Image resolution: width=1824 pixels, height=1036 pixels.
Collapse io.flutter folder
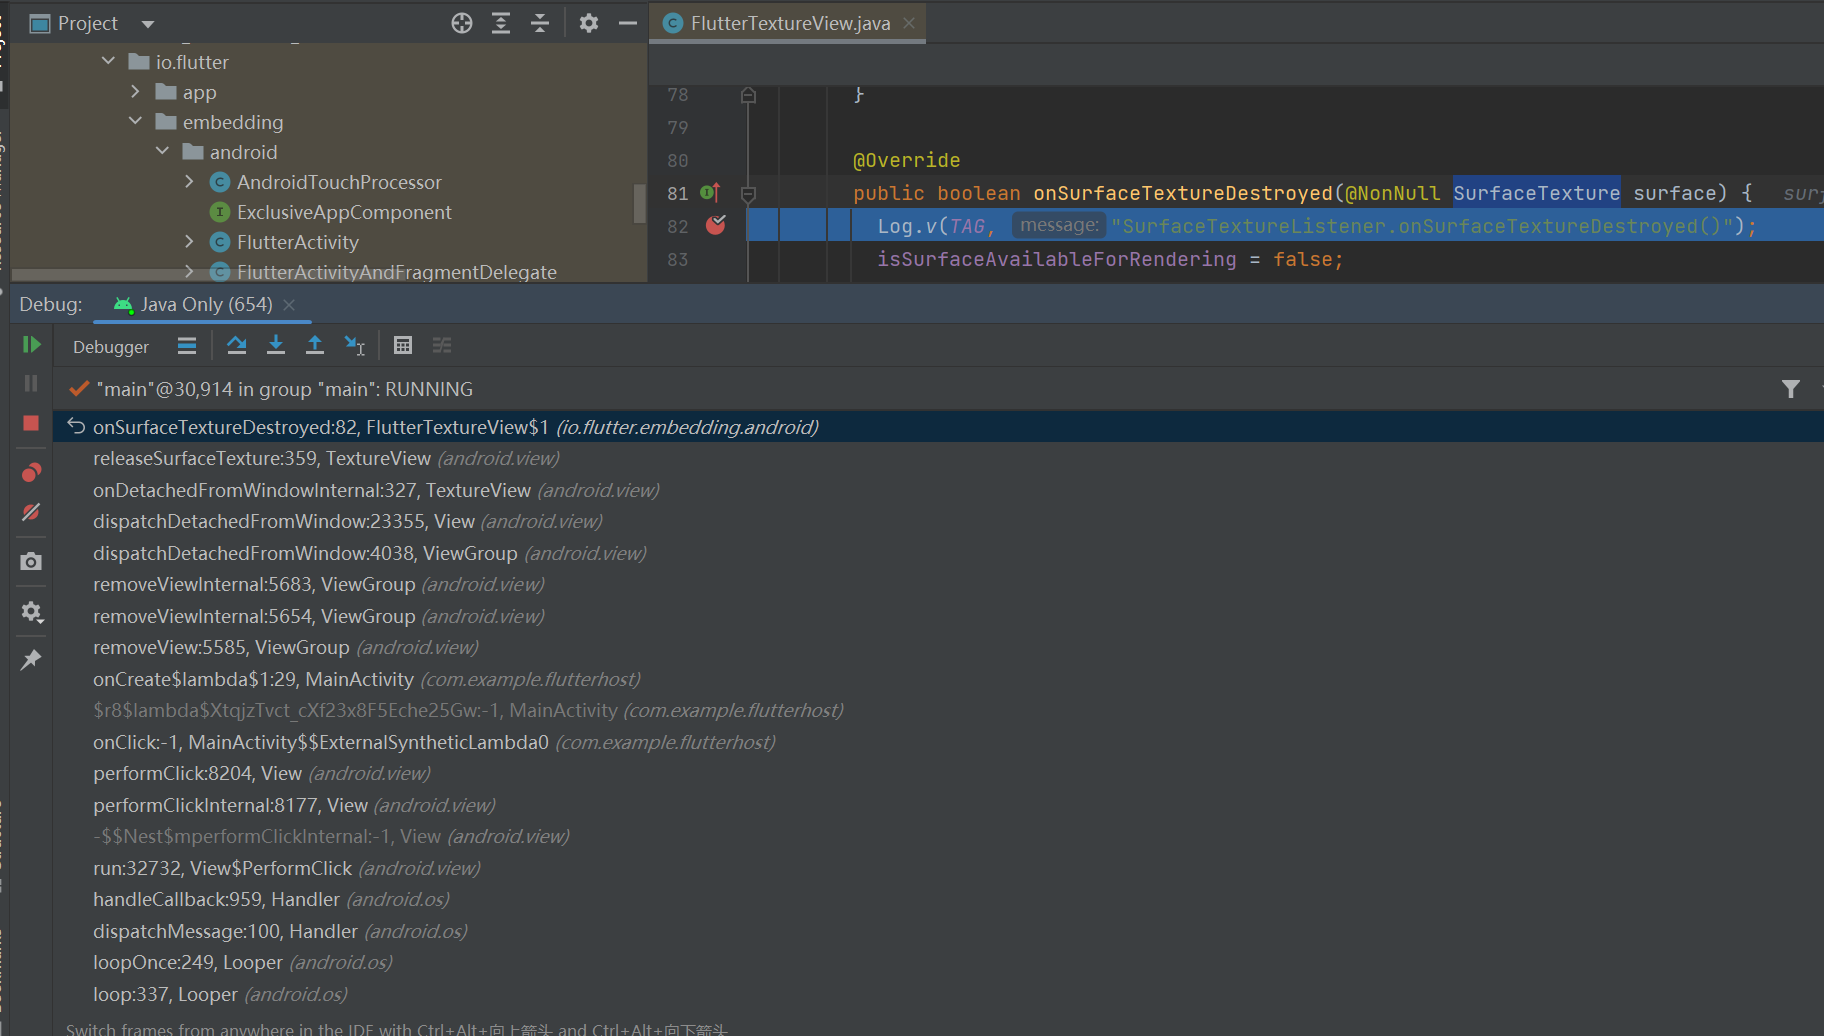point(108,61)
